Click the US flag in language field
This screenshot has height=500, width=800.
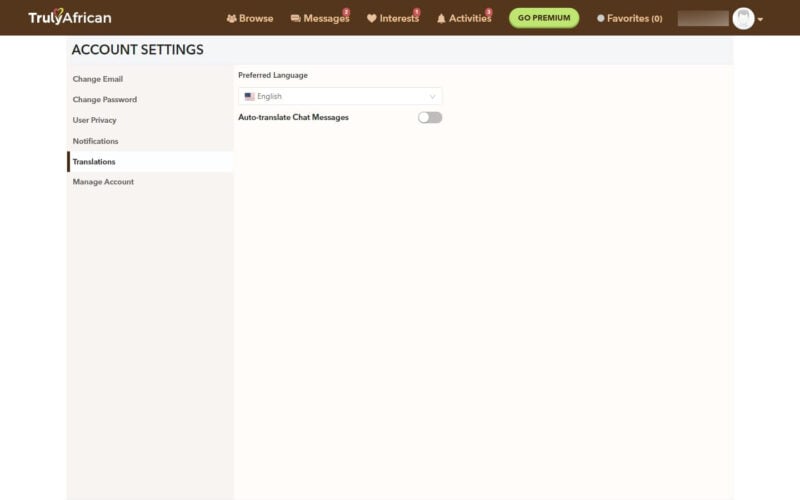[x=249, y=96]
